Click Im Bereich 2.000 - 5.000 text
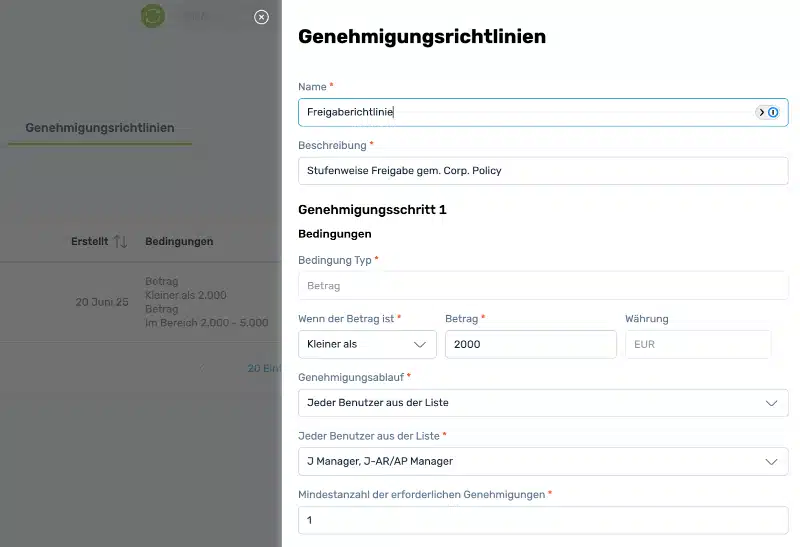The height and width of the screenshot is (547, 800). [207, 323]
